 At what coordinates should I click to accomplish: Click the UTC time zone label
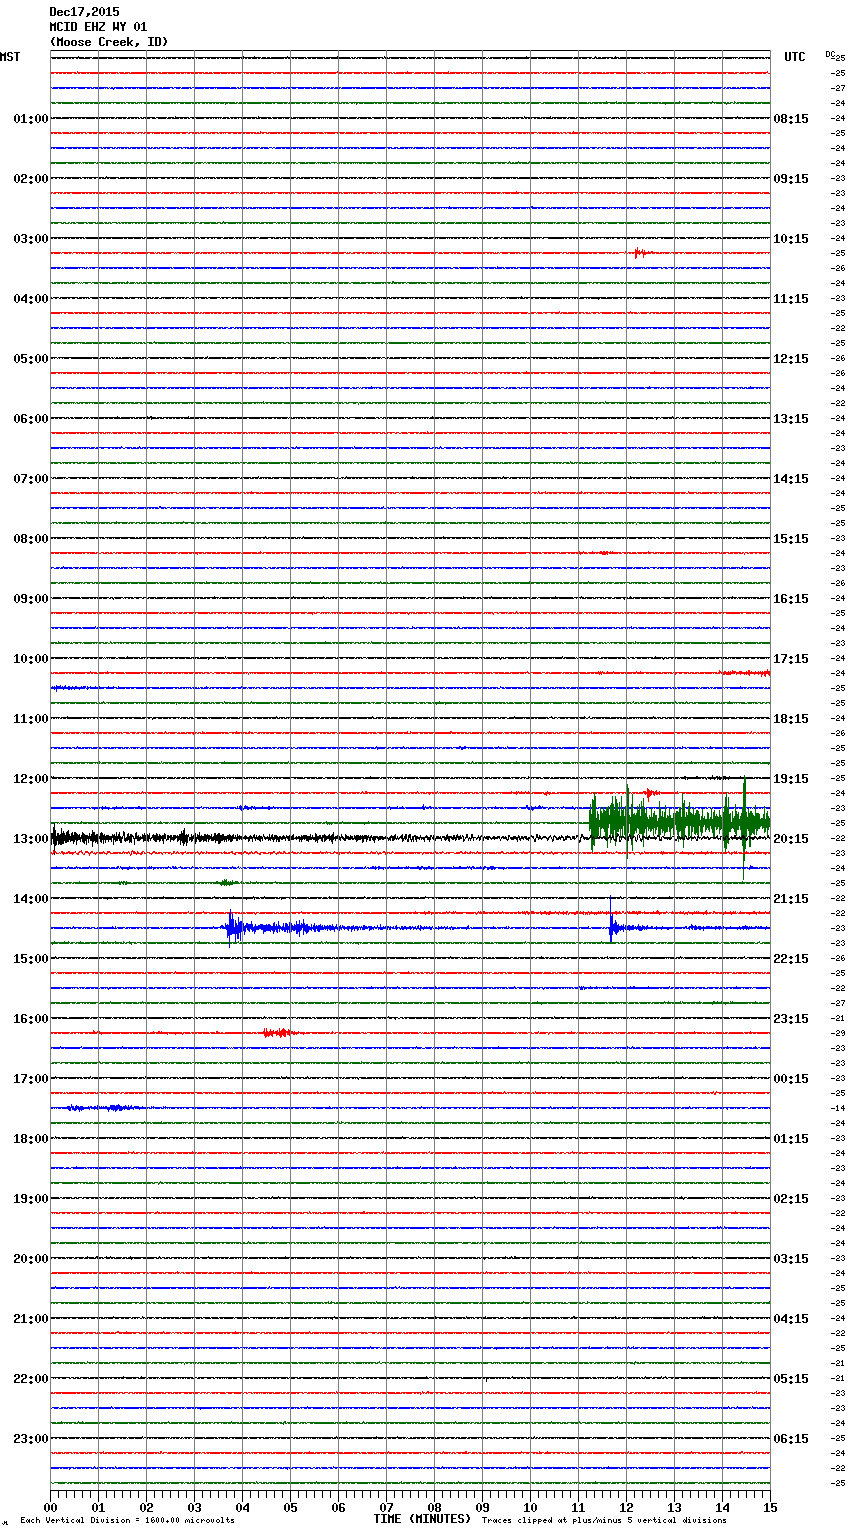click(795, 57)
